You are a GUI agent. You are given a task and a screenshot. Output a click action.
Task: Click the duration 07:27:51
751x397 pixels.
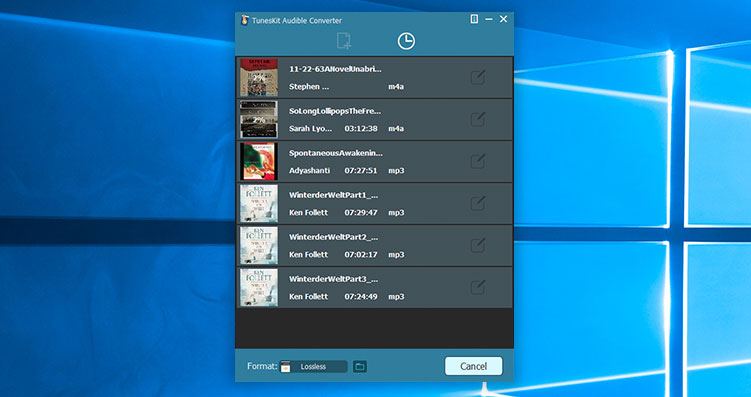pyautogui.click(x=361, y=171)
